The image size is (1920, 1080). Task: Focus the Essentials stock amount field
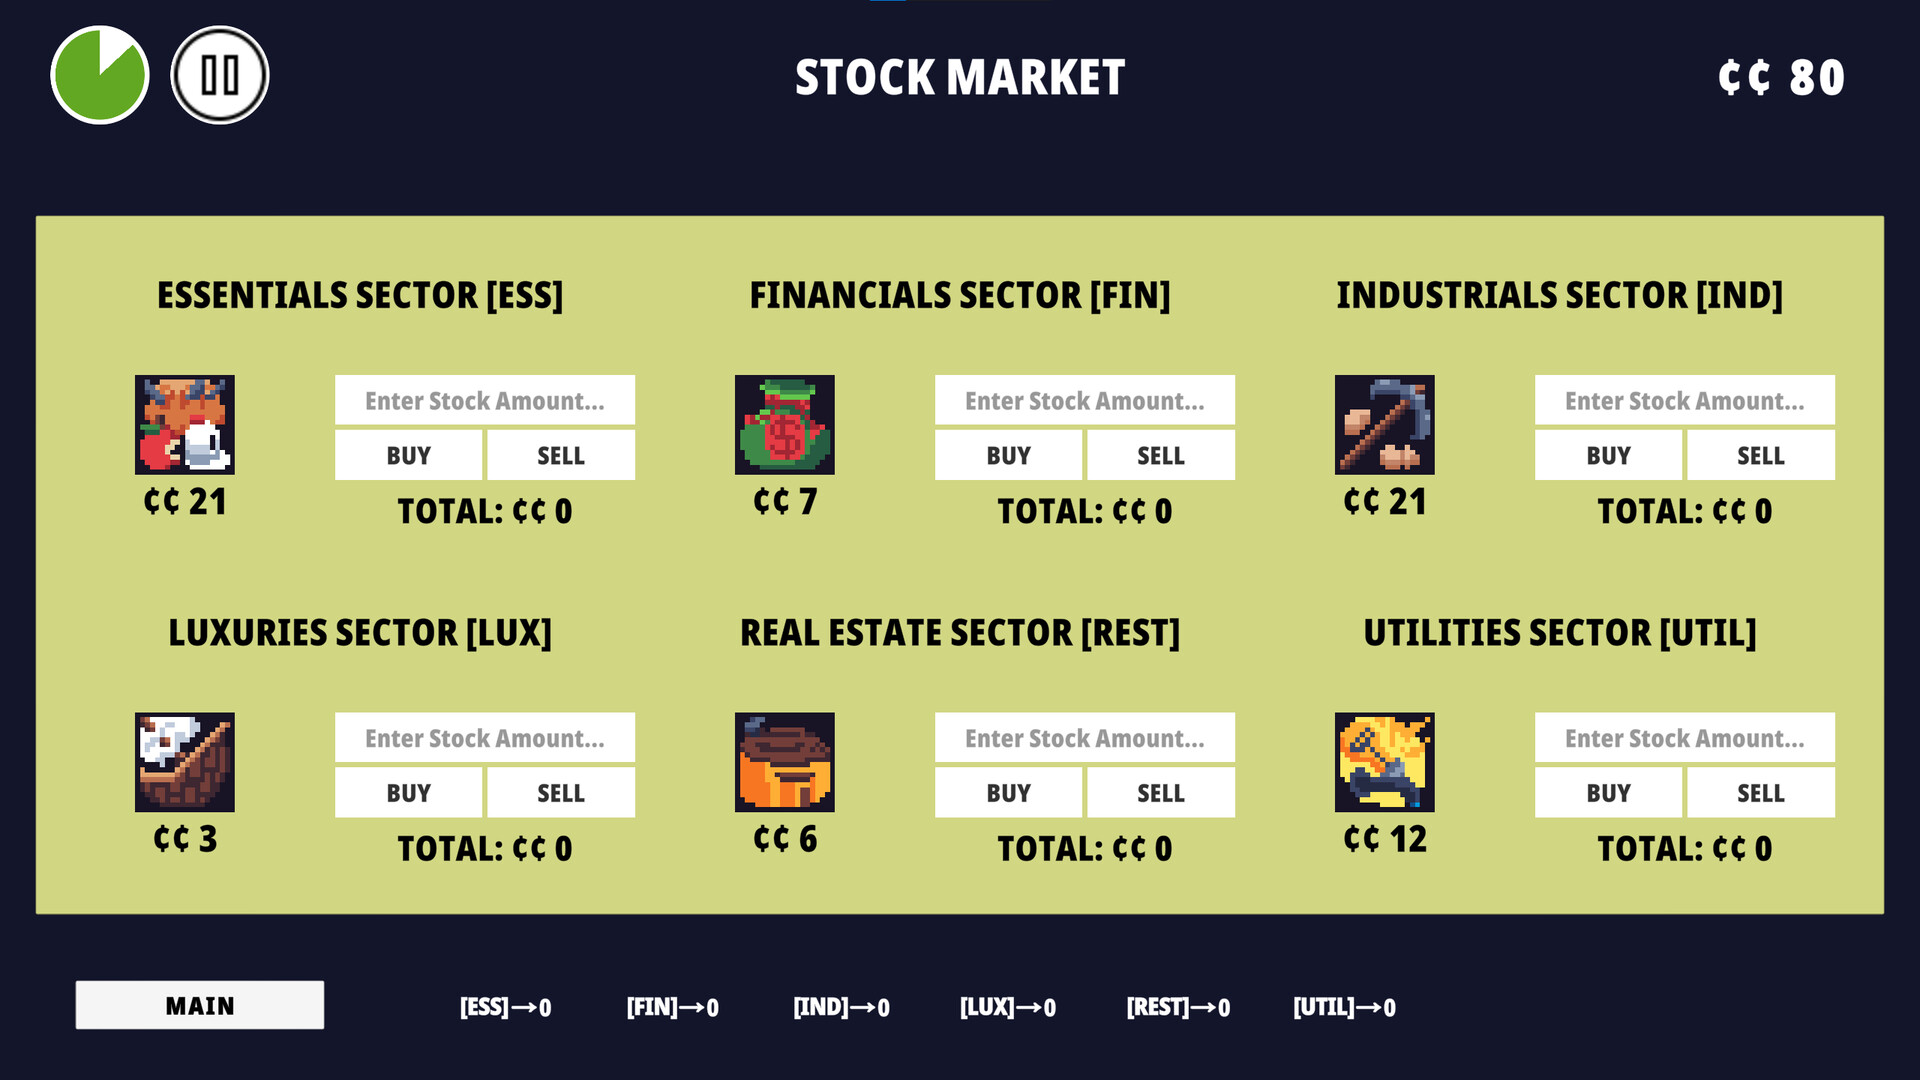[x=485, y=400]
